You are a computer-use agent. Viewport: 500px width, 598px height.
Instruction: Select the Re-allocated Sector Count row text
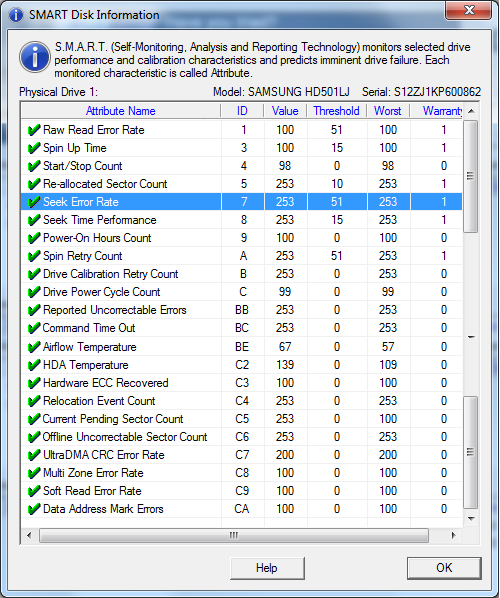point(105,184)
